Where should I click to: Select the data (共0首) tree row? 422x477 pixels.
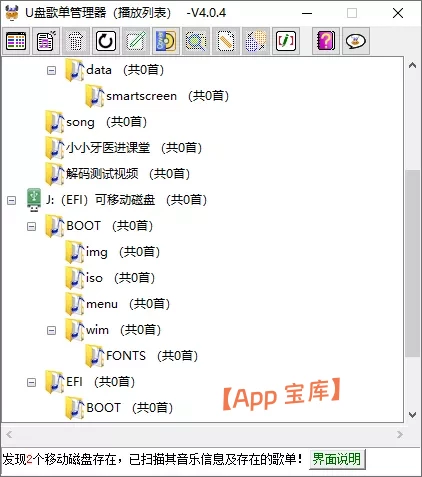[x=125, y=70]
